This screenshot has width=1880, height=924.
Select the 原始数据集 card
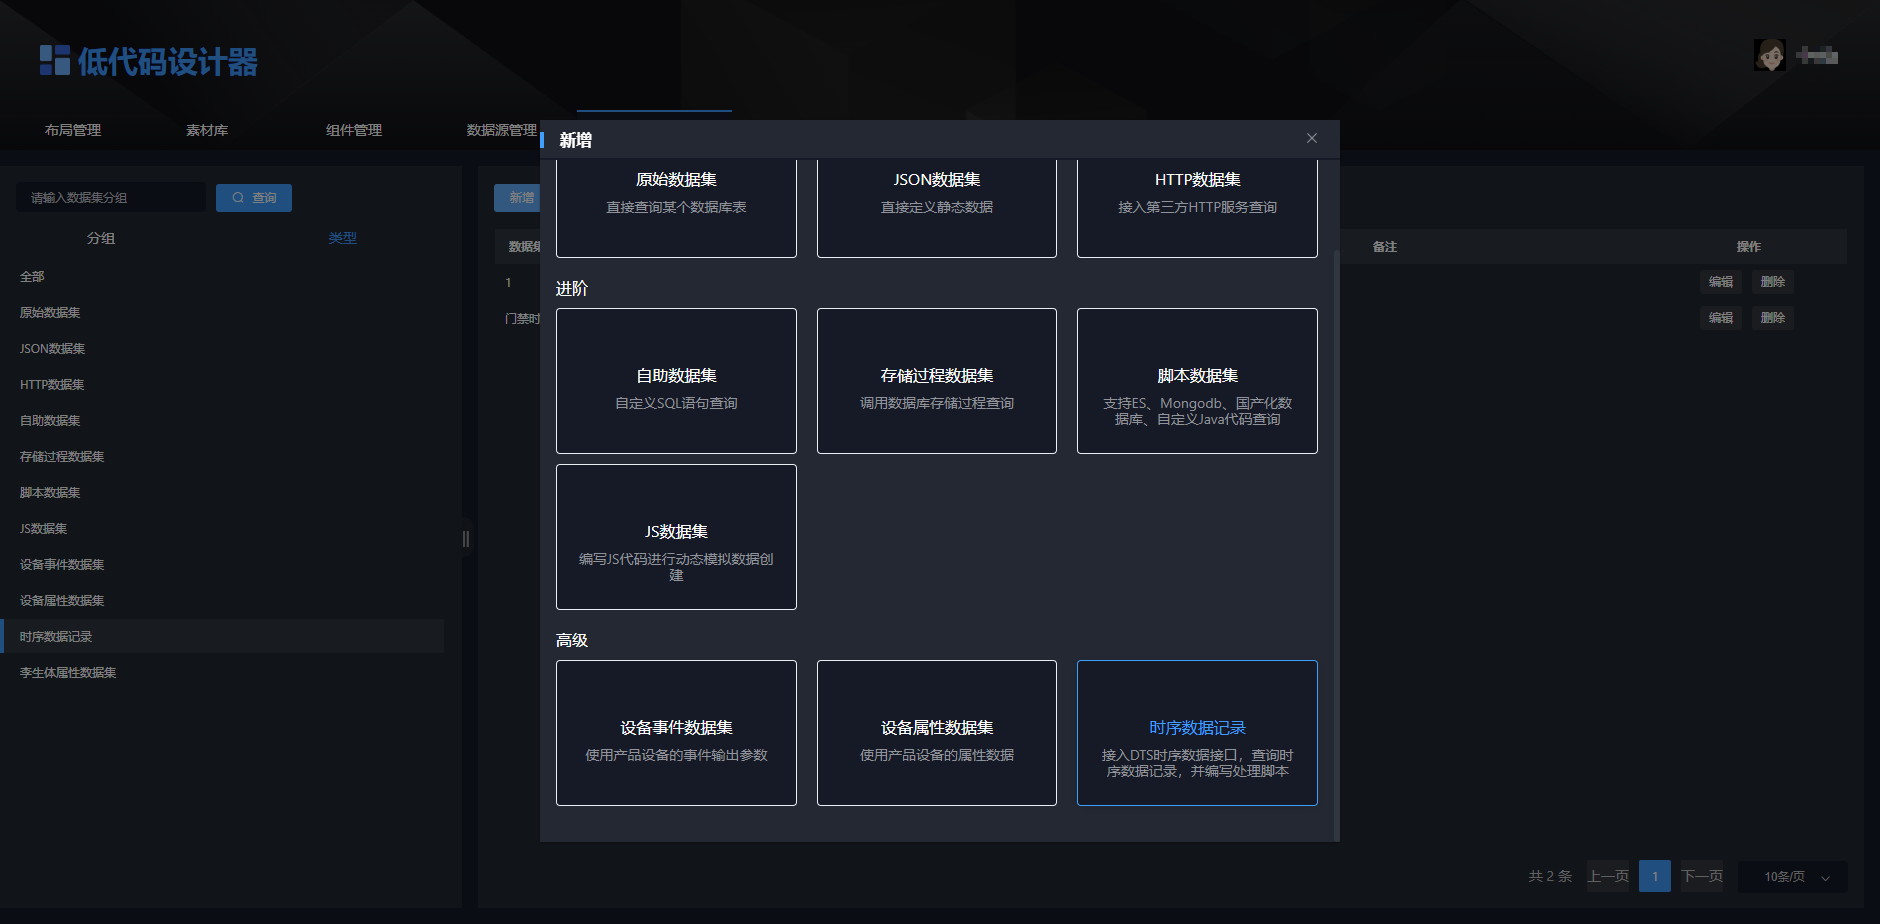[x=676, y=208]
